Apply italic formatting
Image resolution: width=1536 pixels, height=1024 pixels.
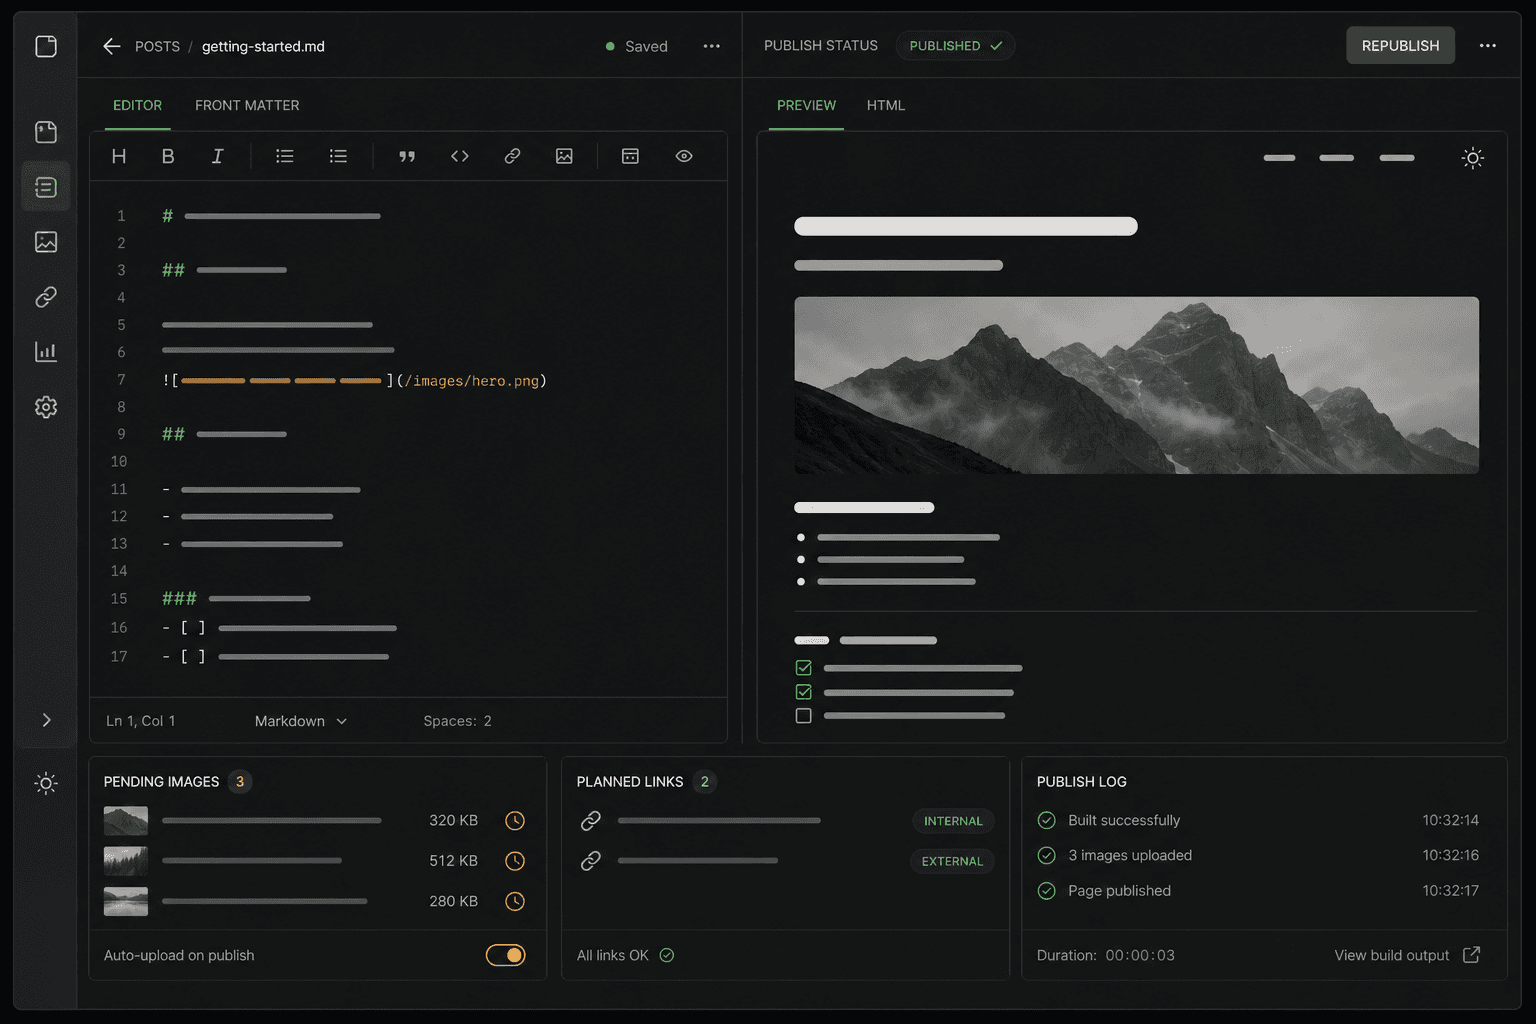tap(217, 156)
